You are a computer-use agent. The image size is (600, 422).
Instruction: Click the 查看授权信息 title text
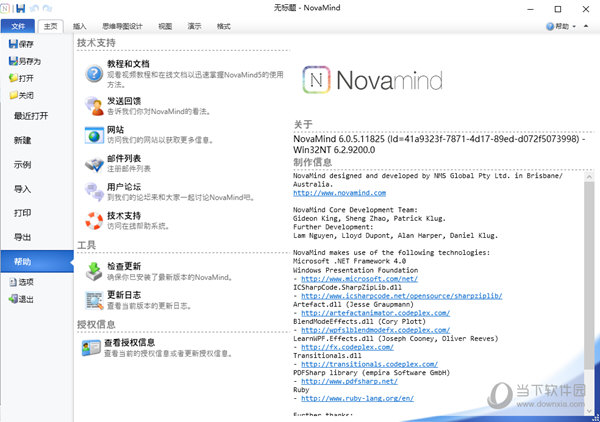(x=130, y=342)
